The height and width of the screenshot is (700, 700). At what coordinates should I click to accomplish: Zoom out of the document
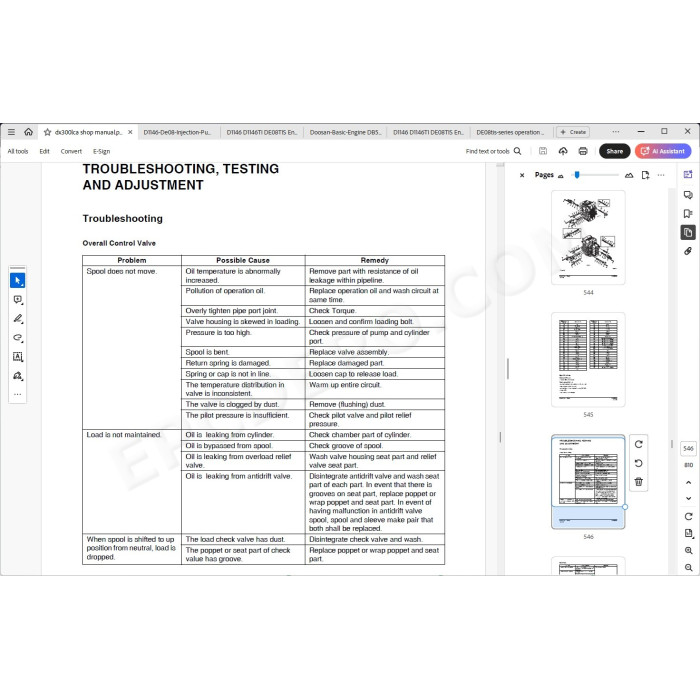[688, 567]
